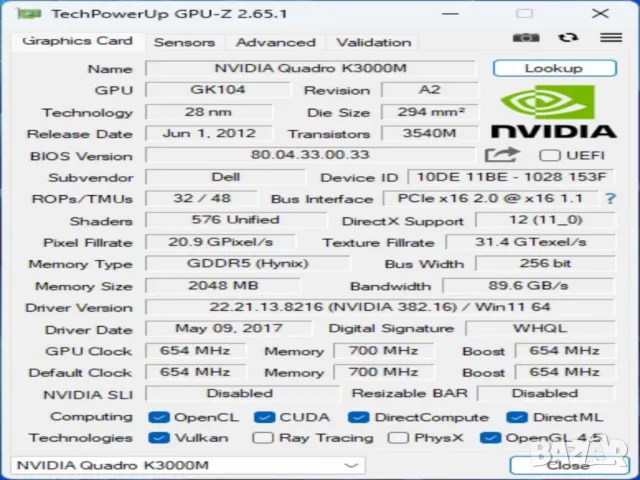Screen dimensions: 640x480
Task: Click the NVIDIA SLI value Disabled
Action: pyautogui.click(x=242, y=394)
